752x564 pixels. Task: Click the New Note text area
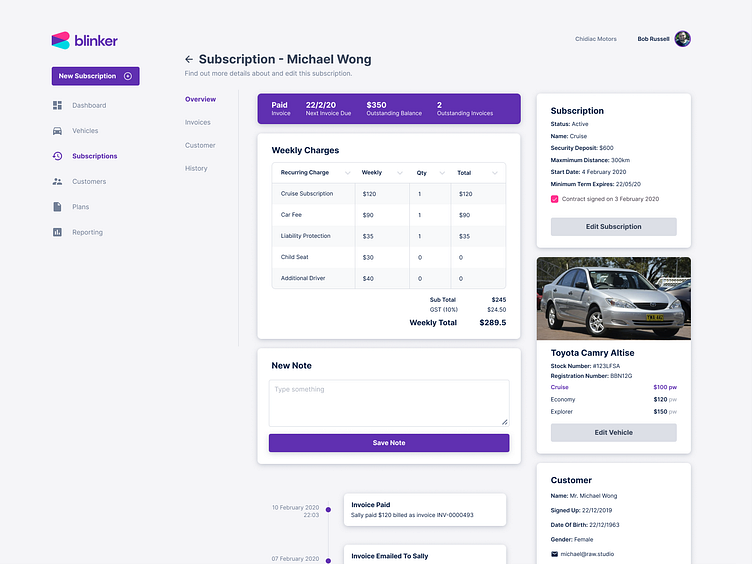(389, 403)
